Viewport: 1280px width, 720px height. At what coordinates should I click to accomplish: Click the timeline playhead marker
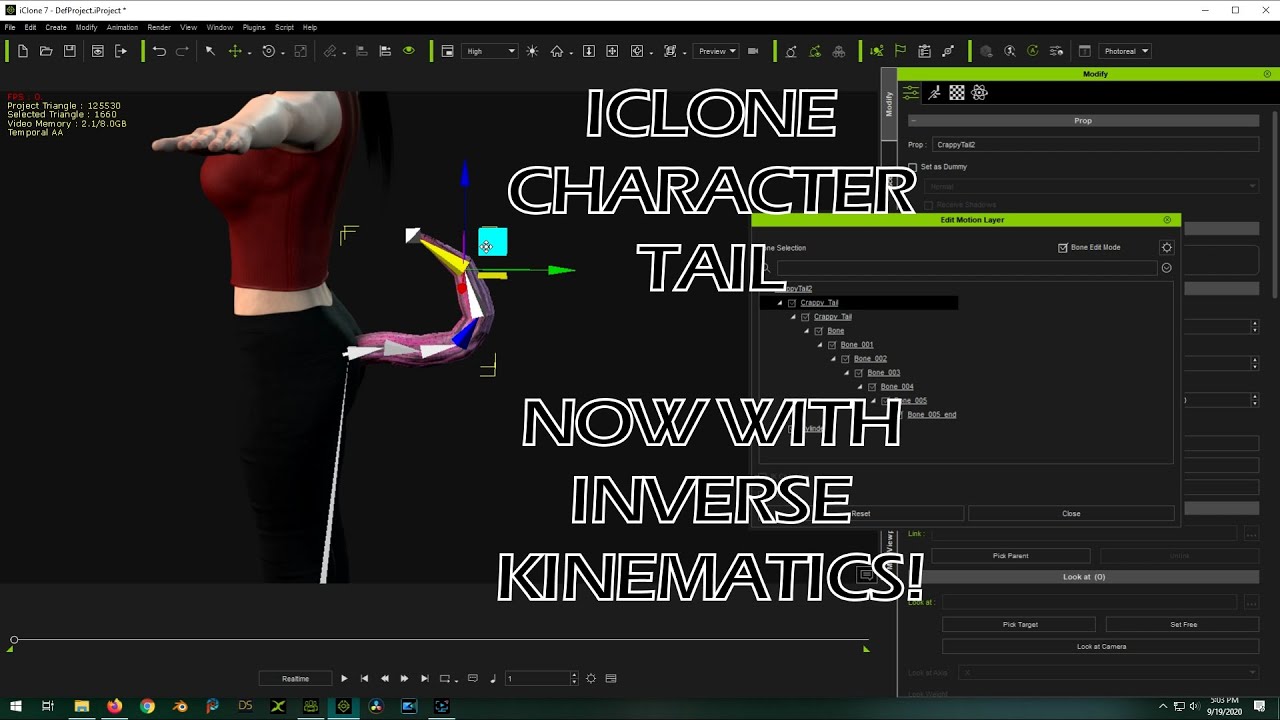[x=14, y=640]
